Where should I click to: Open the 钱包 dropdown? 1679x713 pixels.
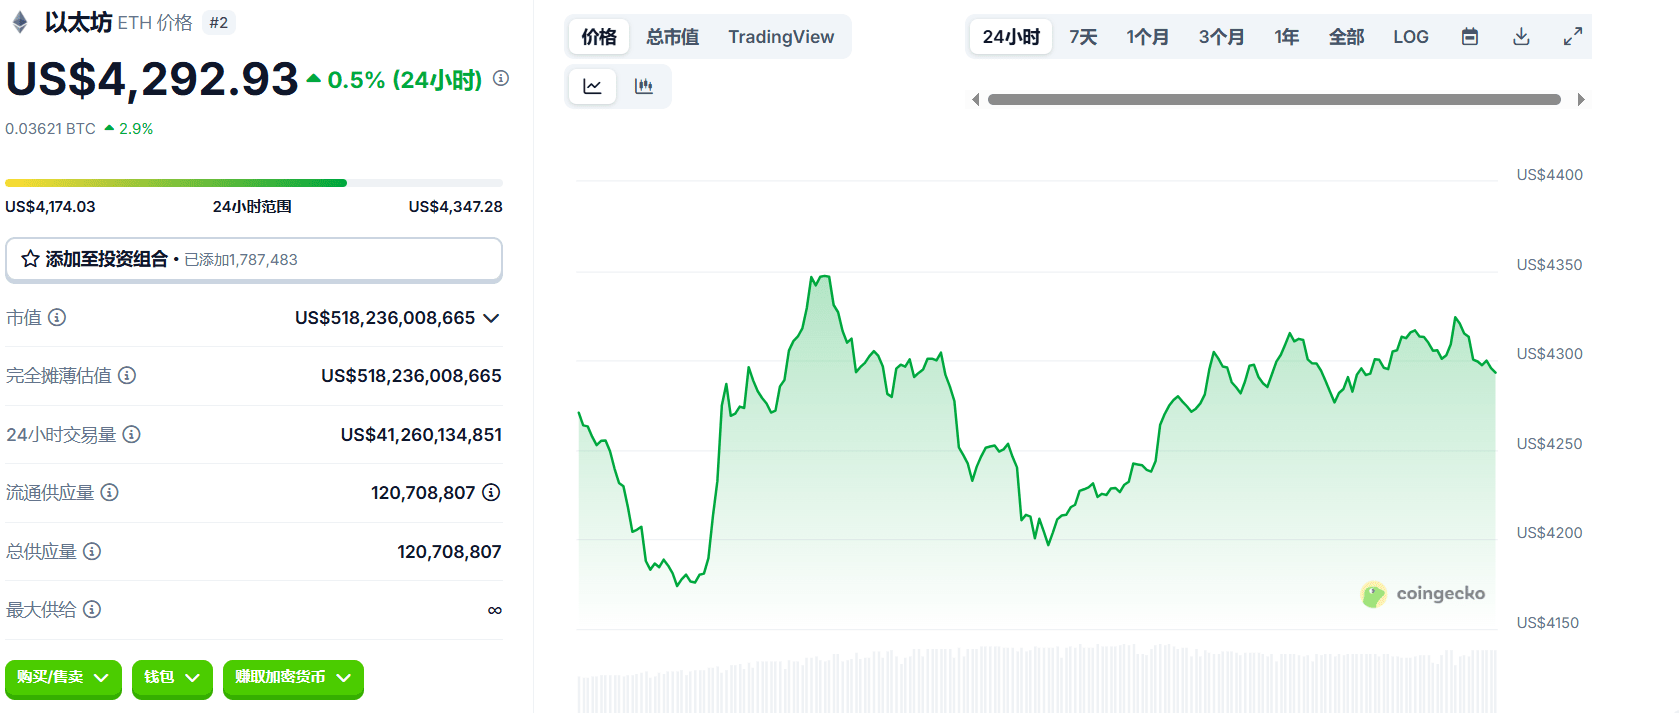pos(172,678)
